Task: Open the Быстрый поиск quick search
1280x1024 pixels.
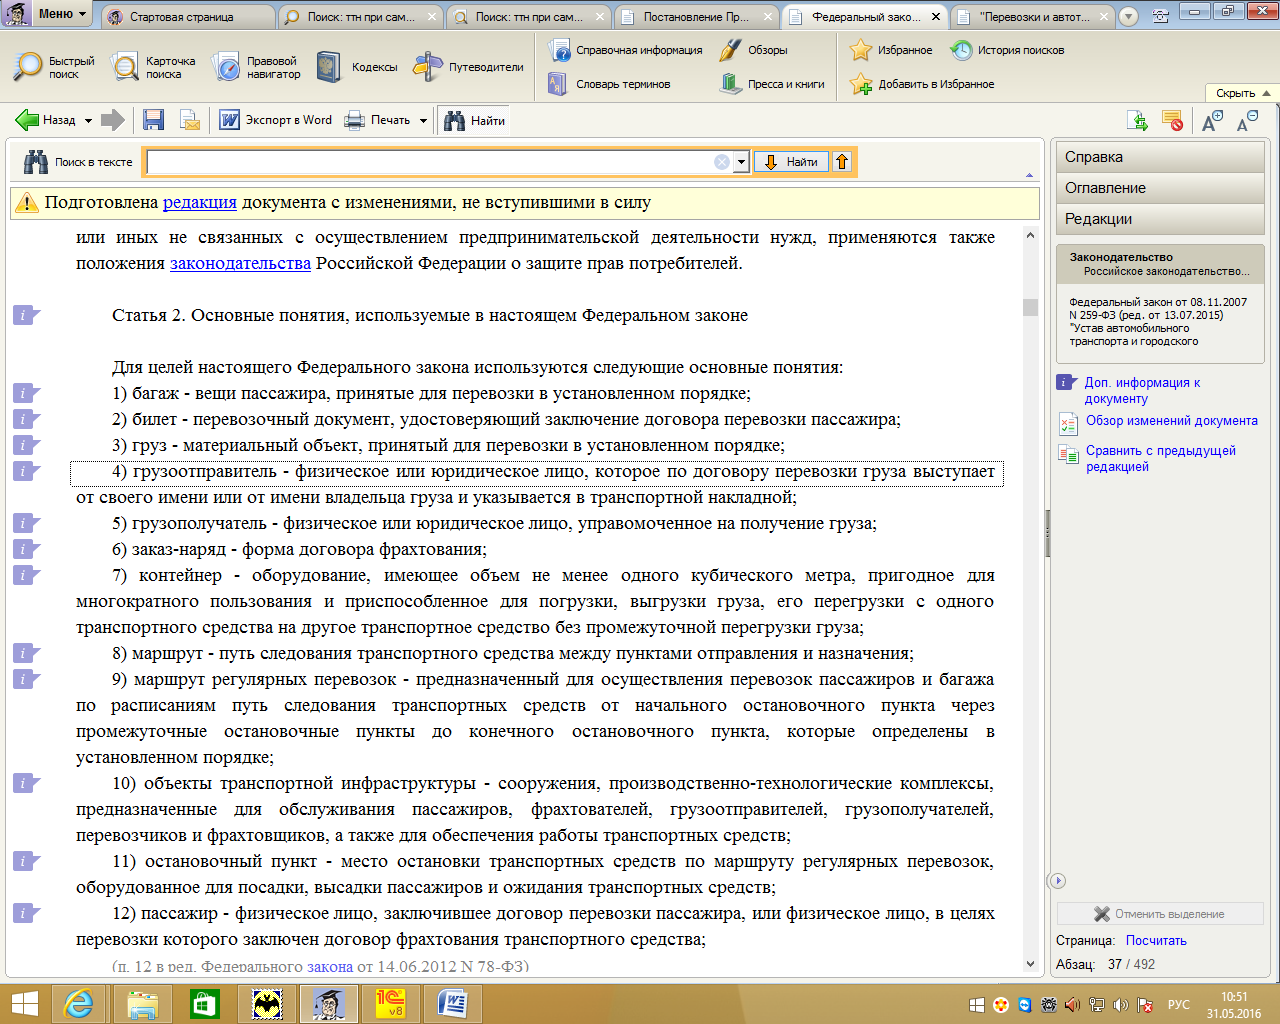Action: 54,67
